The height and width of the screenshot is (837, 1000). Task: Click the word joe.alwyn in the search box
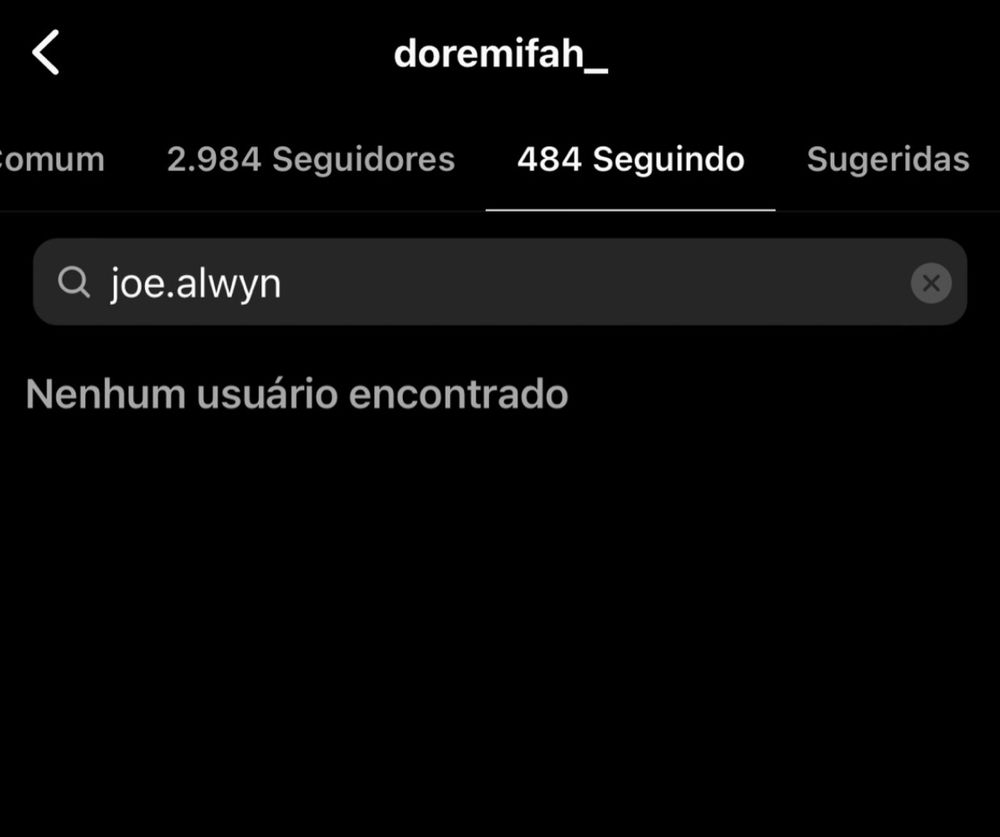tap(195, 284)
